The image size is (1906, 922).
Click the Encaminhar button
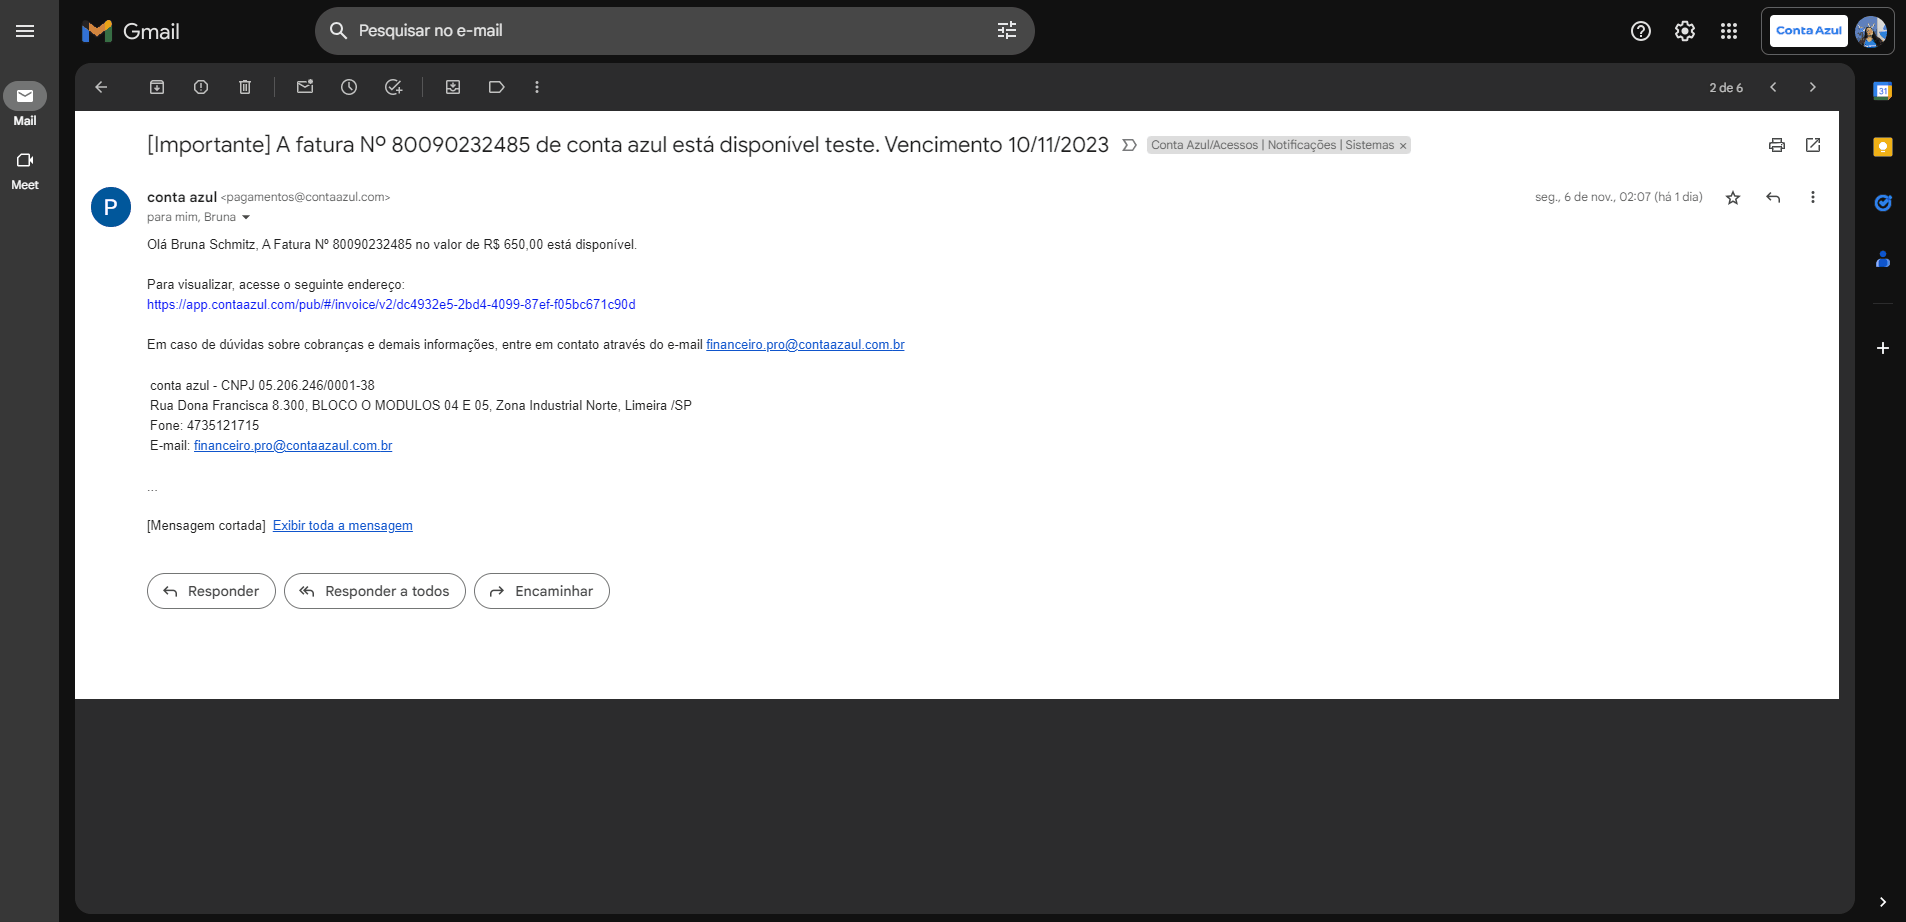point(542,591)
